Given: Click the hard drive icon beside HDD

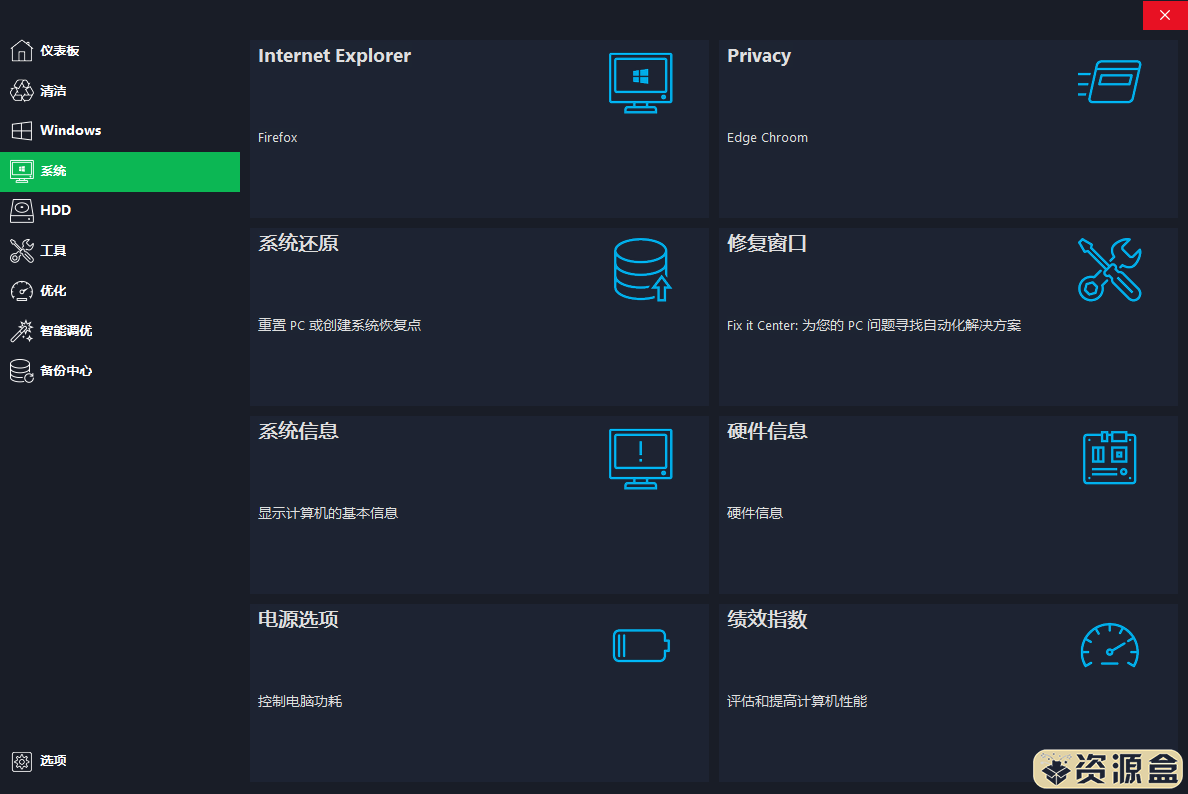Looking at the screenshot, I should (x=21, y=211).
